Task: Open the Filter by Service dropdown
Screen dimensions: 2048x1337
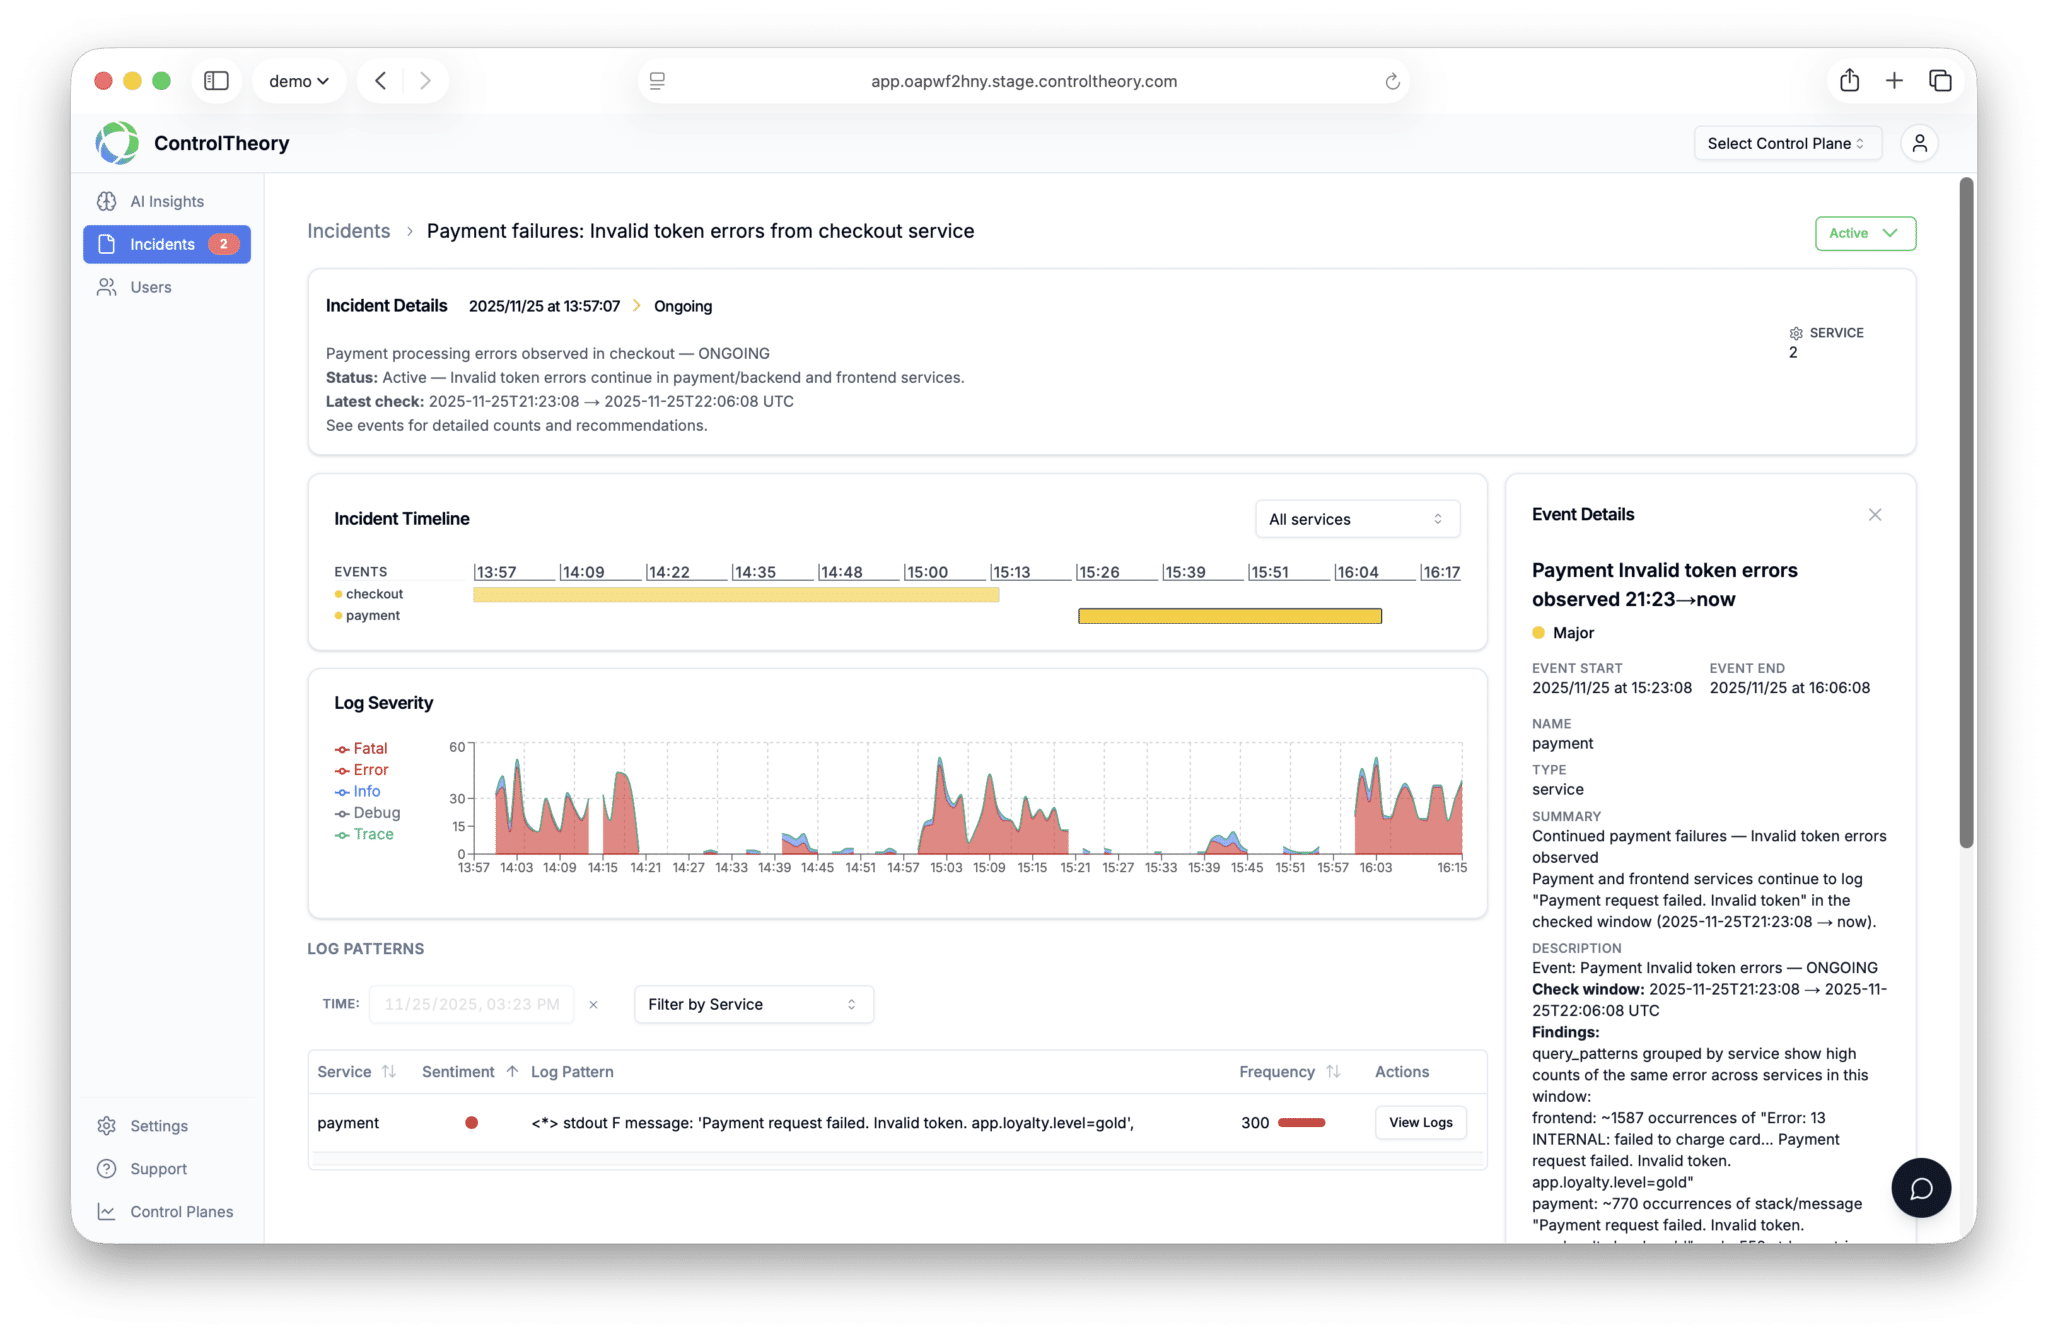Action: [x=753, y=1005]
